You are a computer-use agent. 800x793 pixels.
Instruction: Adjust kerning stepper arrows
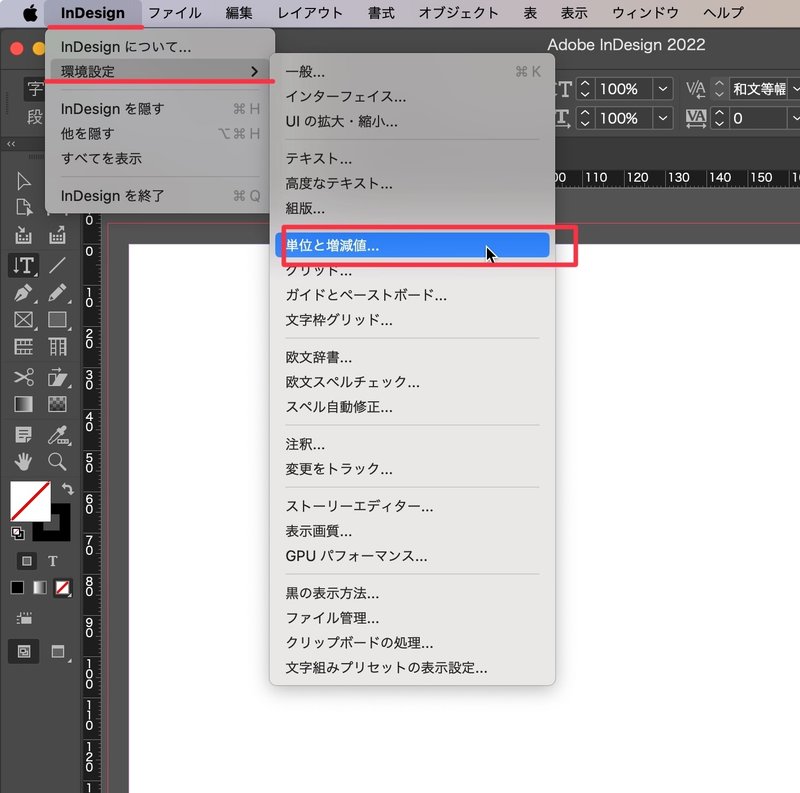[x=719, y=89]
